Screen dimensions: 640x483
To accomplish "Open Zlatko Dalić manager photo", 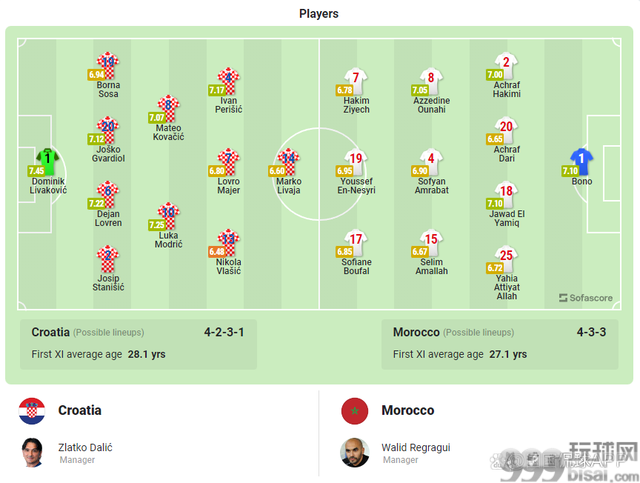I will coord(32,452).
